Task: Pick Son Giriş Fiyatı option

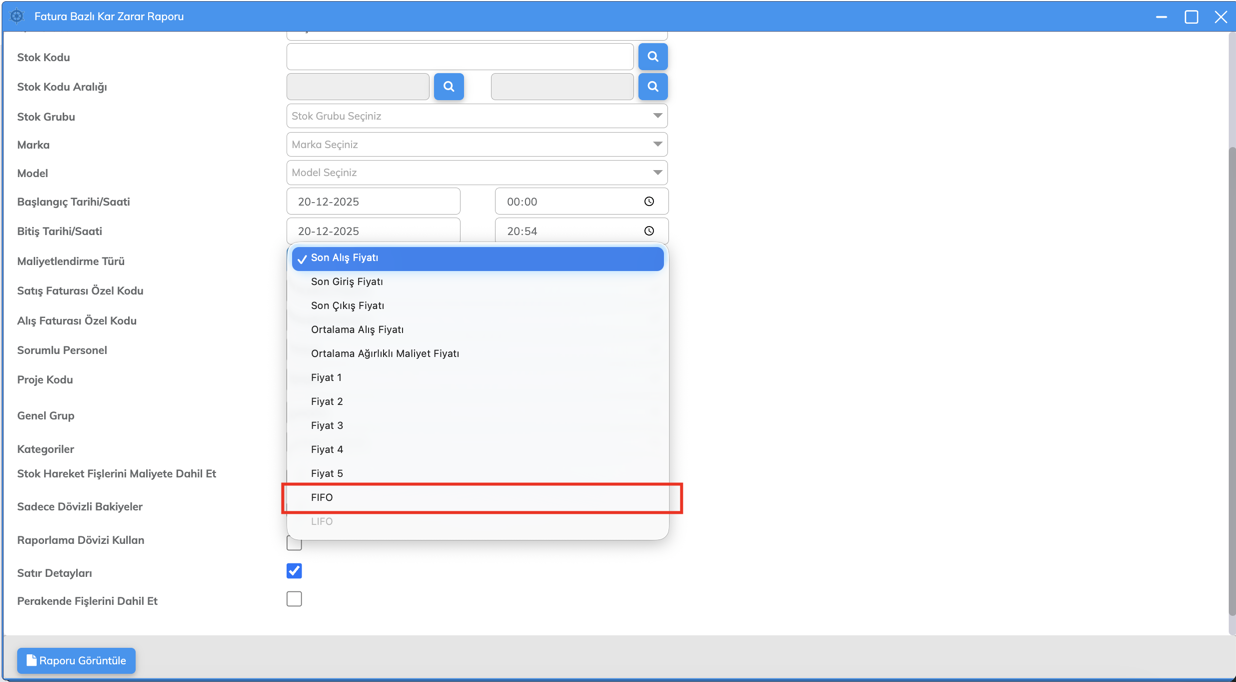Action: tap(347, 281)
